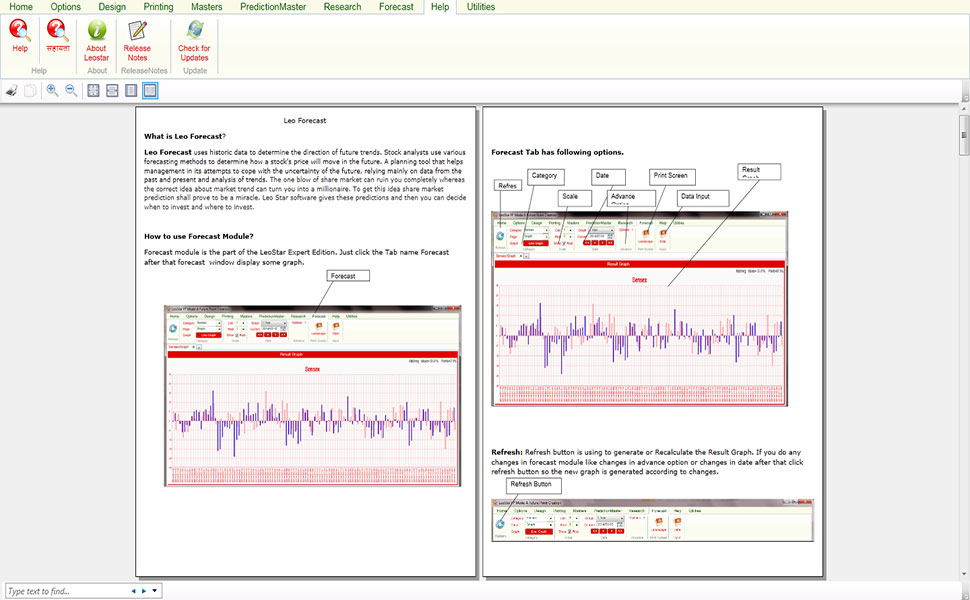Switch to the Forecast tab
Viewport: 970px width, 600px height.
click(x=396, y=7)
